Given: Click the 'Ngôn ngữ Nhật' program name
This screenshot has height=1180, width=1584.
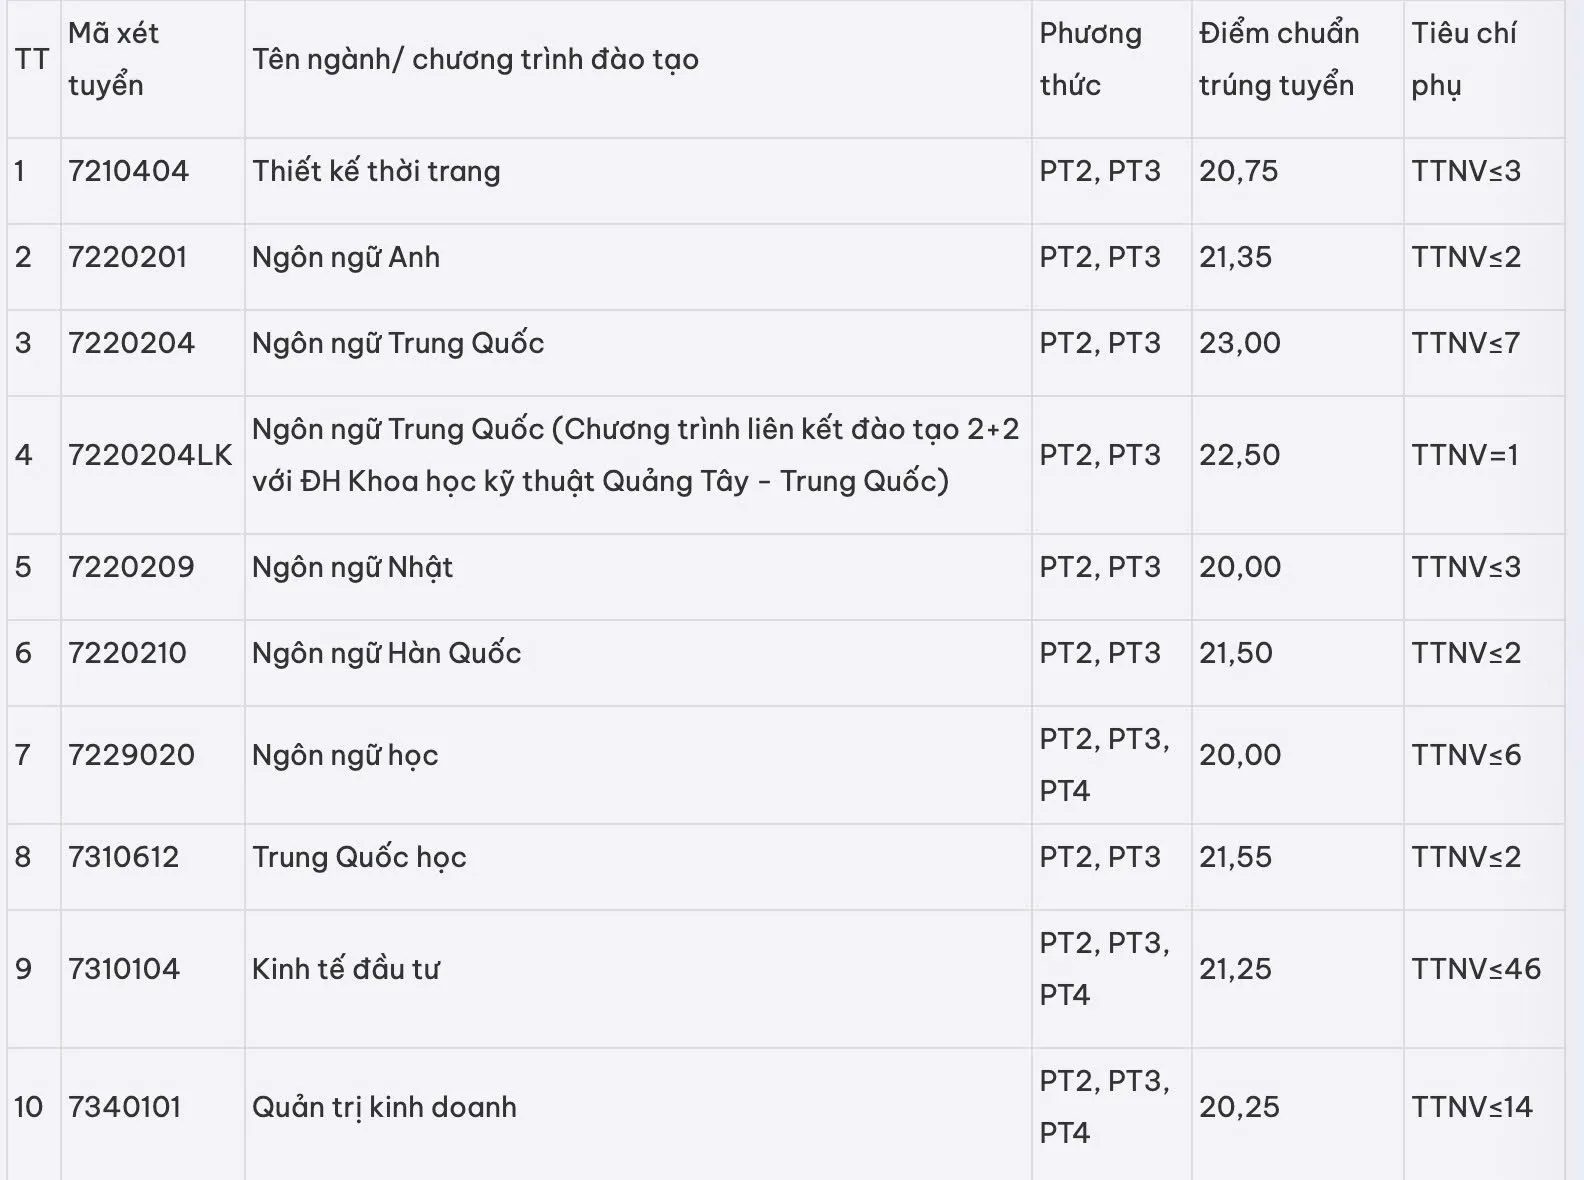Looking at the screenshot, I should [x=352, y=567].
